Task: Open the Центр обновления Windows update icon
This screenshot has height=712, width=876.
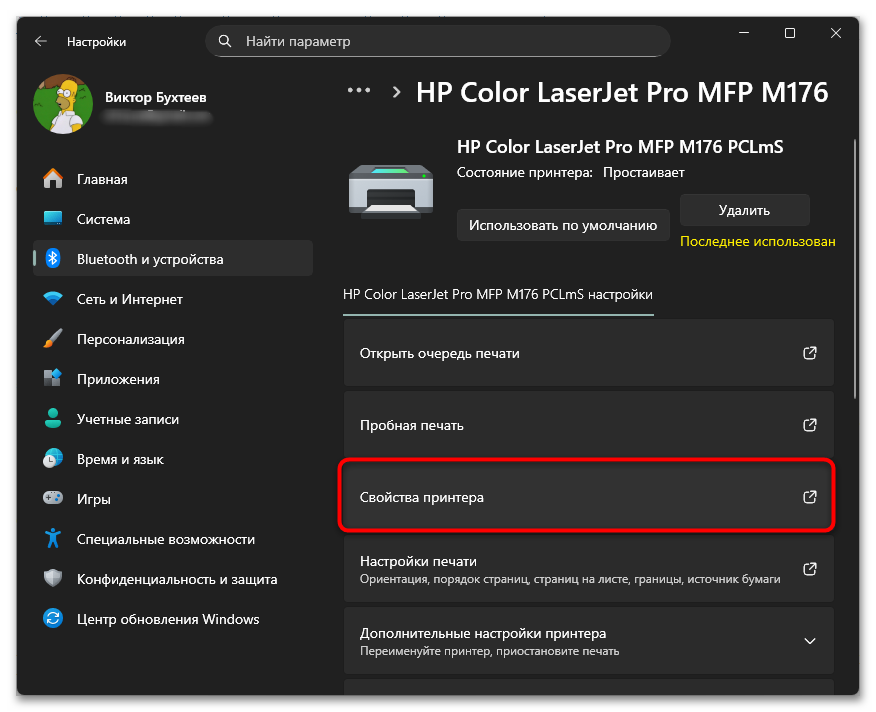Action: [x=53, y=618]
